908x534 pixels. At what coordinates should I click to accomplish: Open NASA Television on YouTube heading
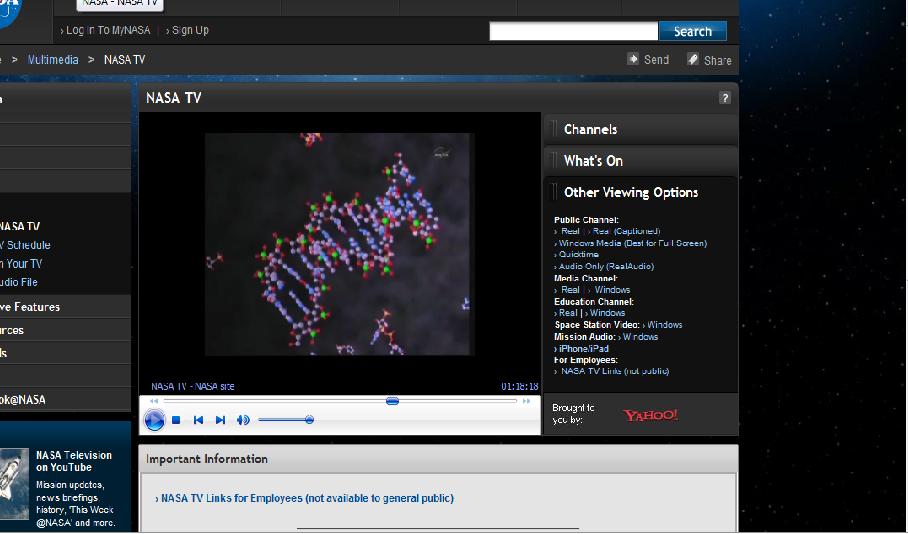(74, 461)
